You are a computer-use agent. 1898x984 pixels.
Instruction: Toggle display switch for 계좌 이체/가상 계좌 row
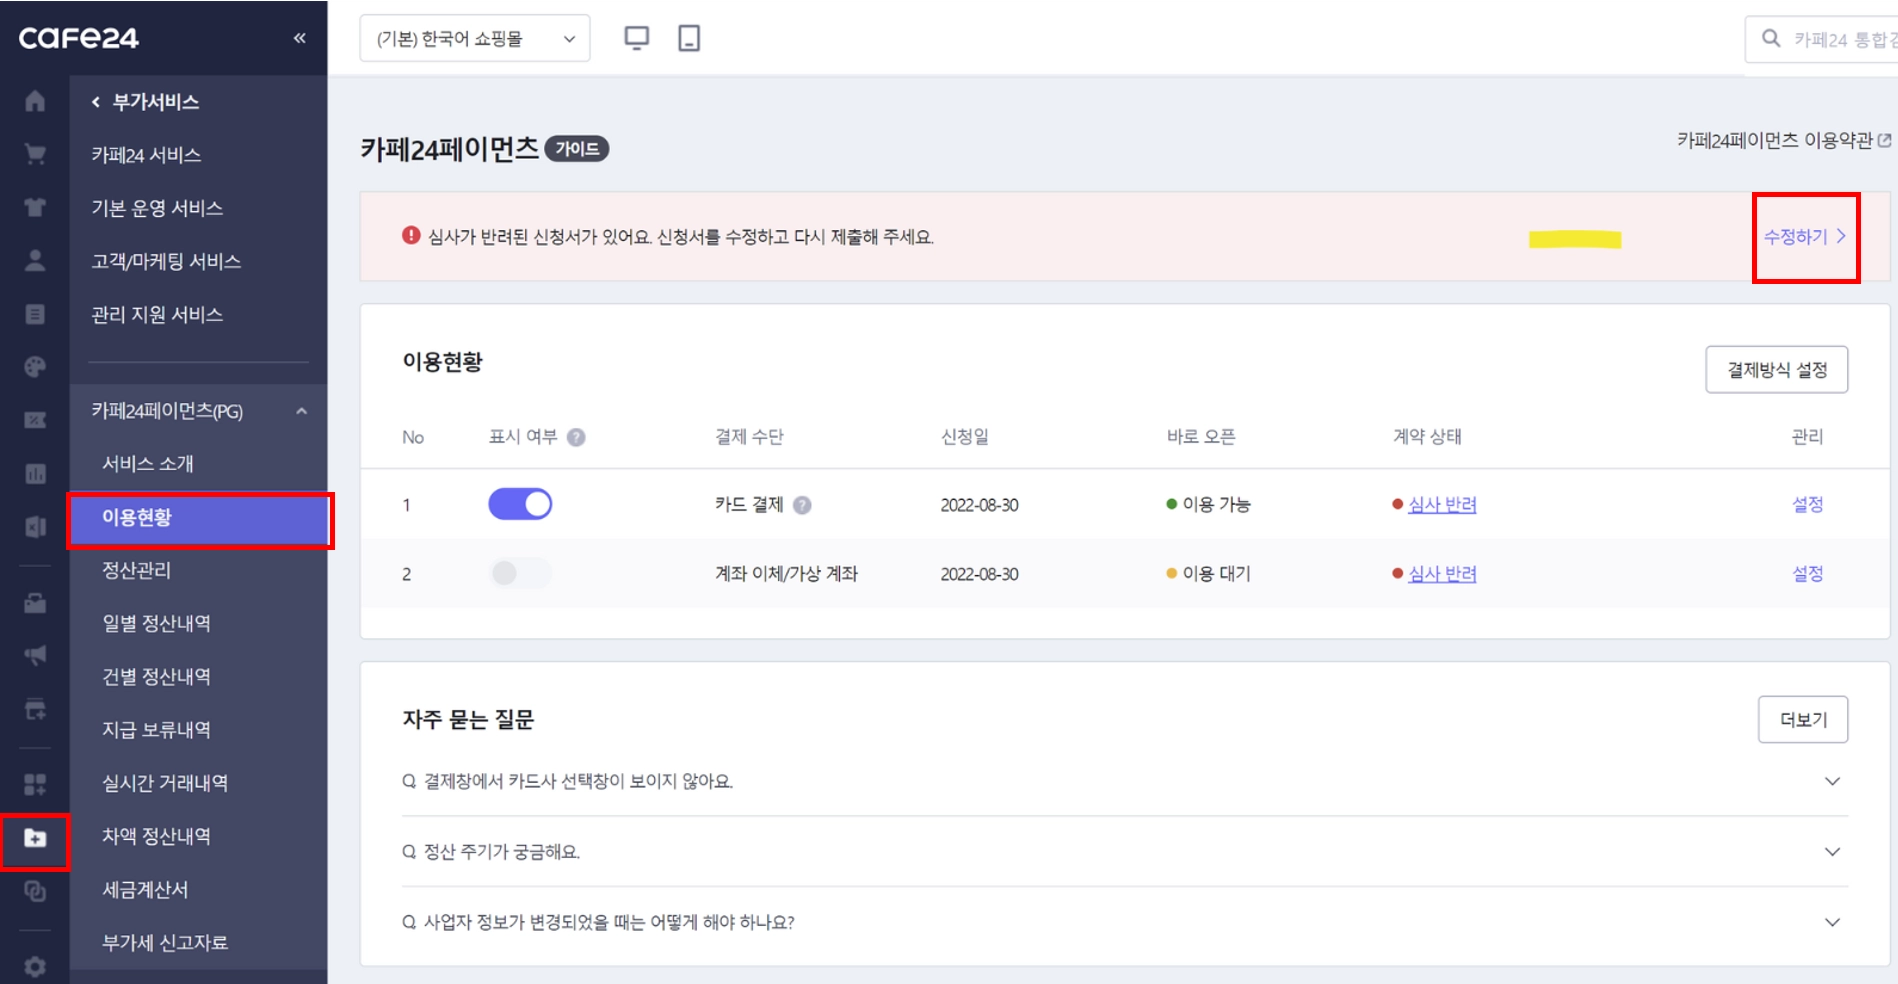coord(520,573)
